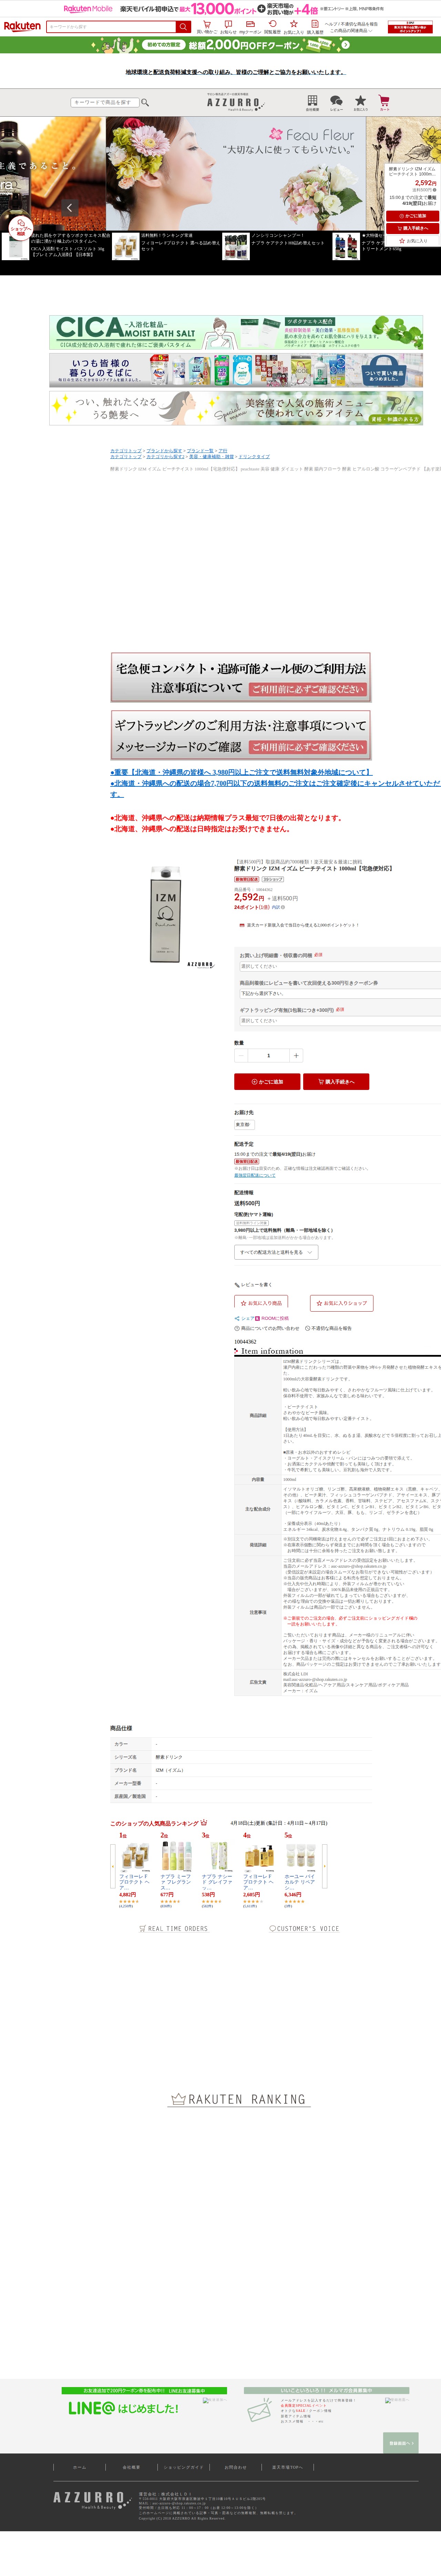Open the 最強翌日配送について link

255,1175
